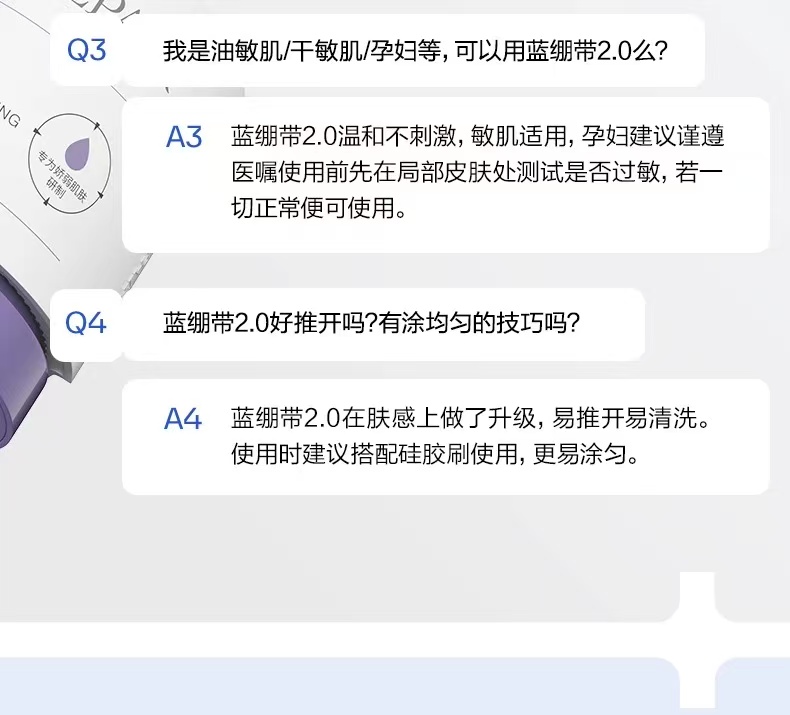The image size is (790, 715).
Task: Open the Q4 question 蓝绷带2.0好推开吗
Action: pyautogui.click(x=372, y=323)
